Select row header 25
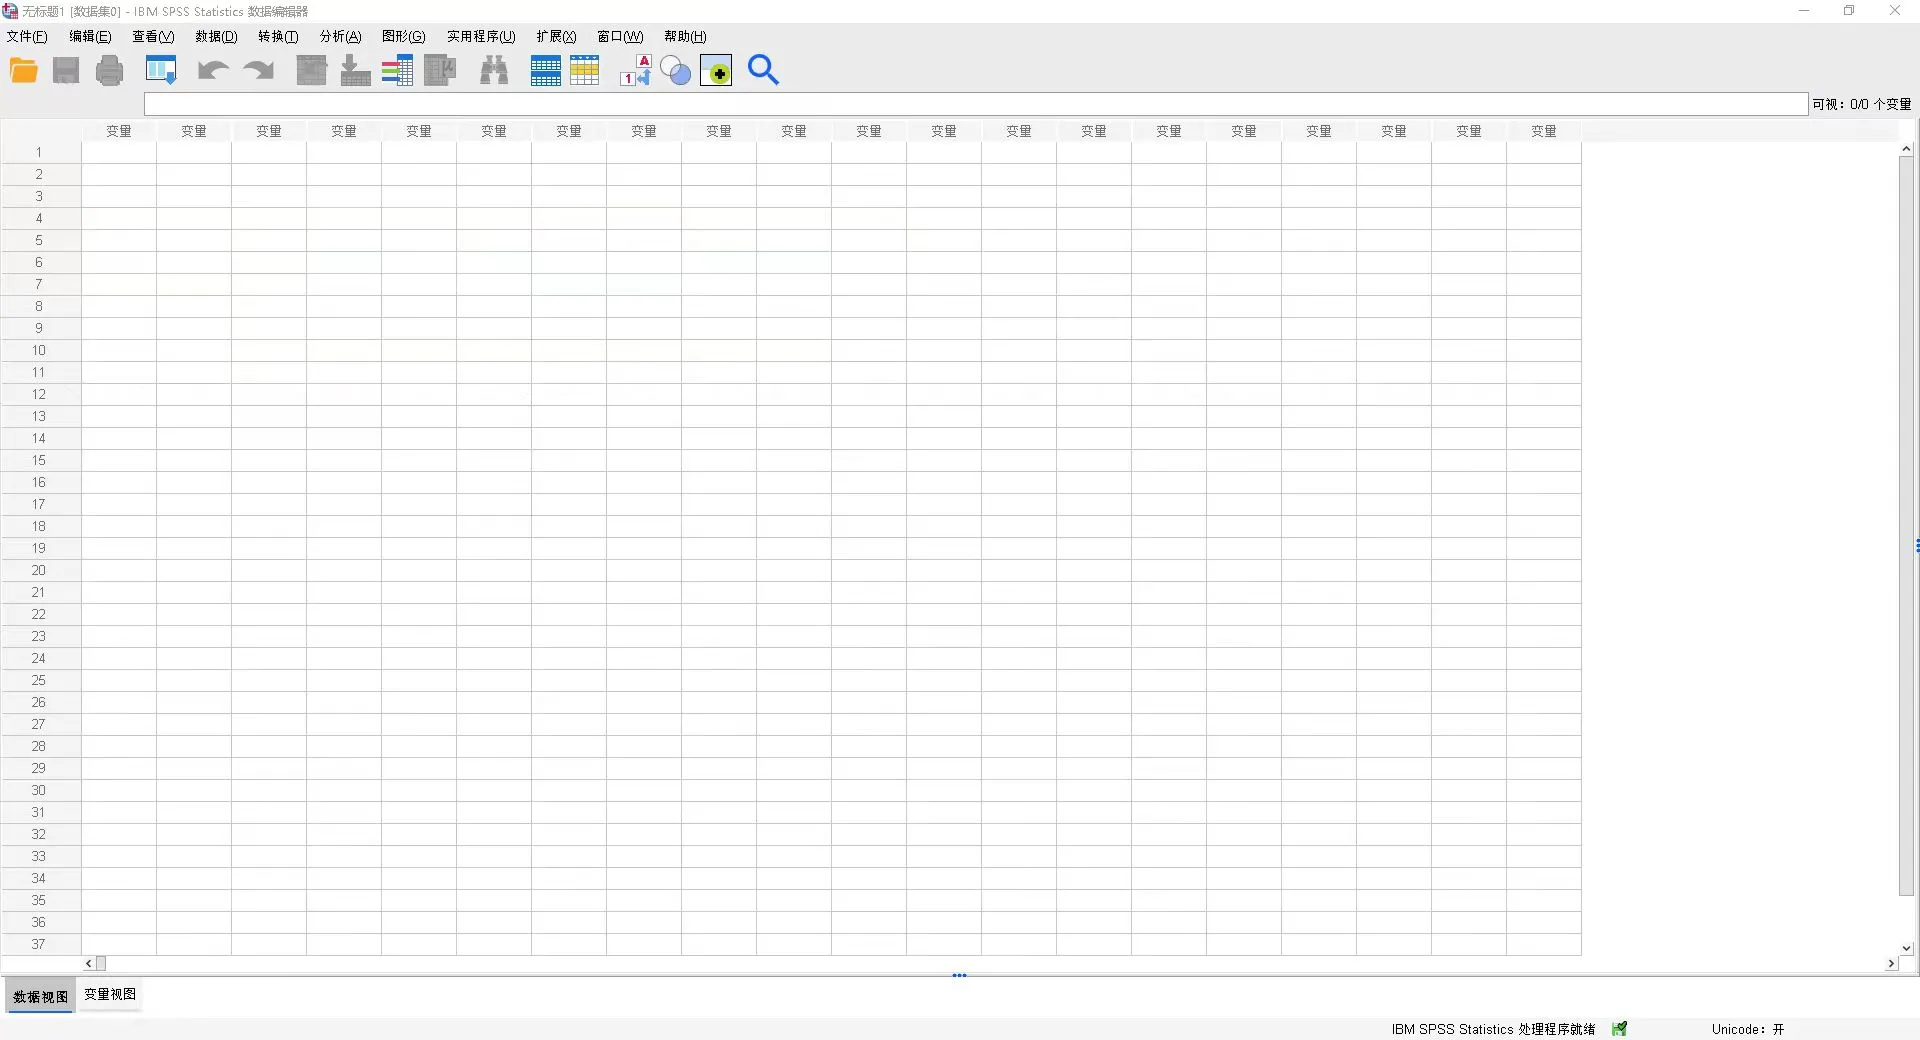 [40, 680]
